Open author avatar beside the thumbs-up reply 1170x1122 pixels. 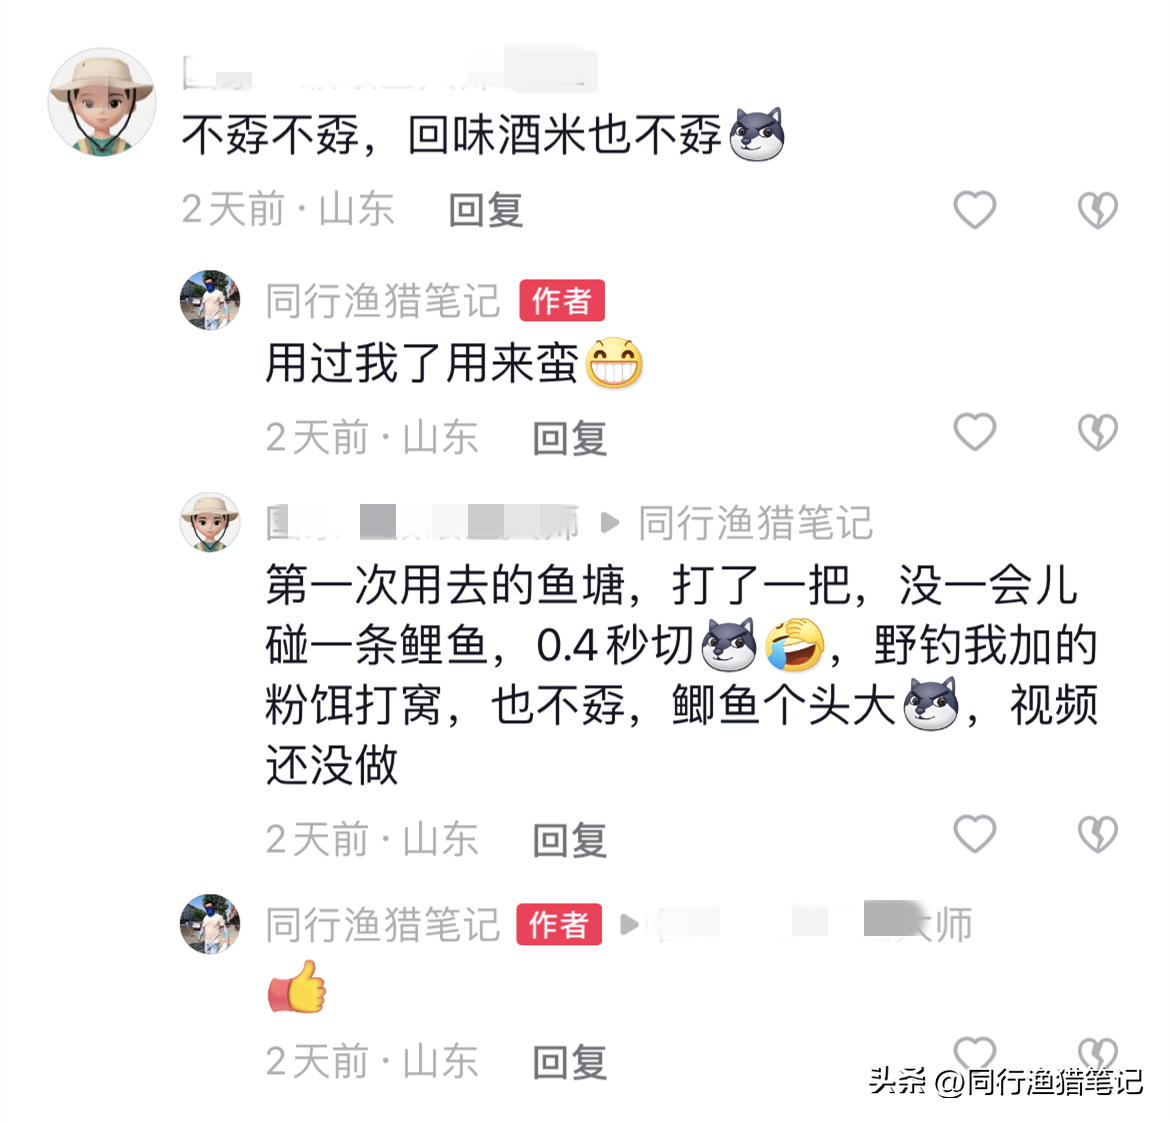(x=210, y=924)
